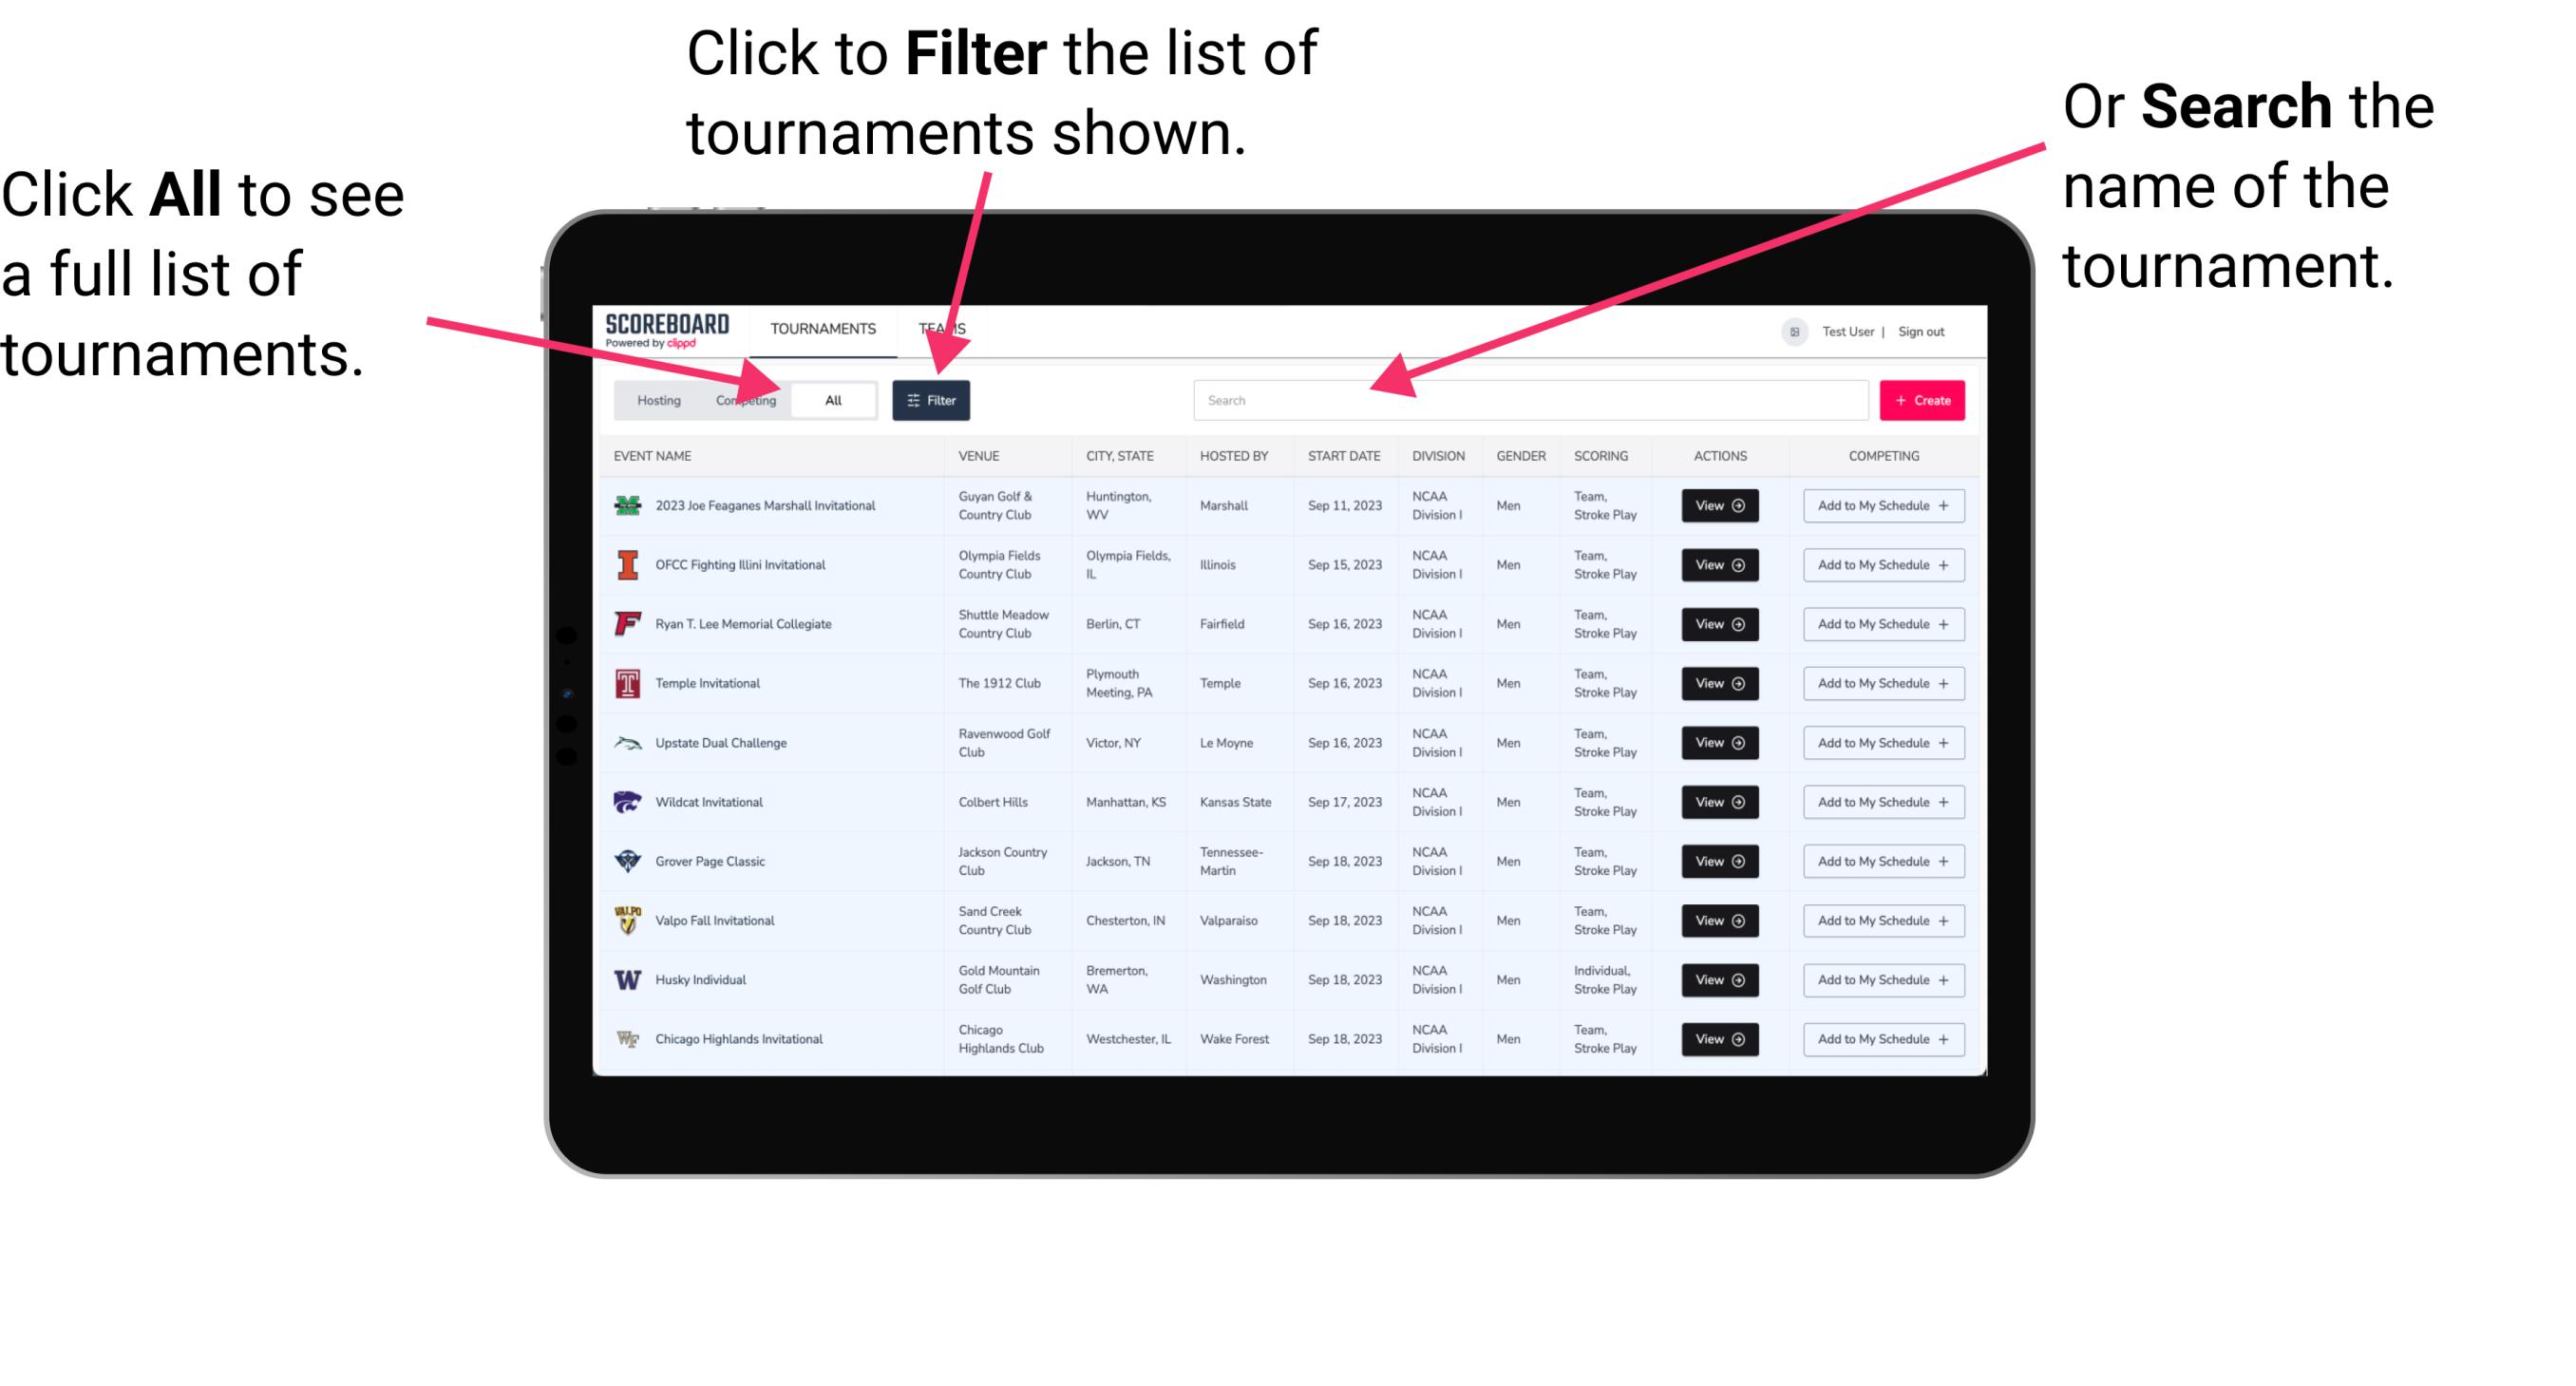
Task: Click the TOURNAMENTS tab
Action: [x=819, y=328]
